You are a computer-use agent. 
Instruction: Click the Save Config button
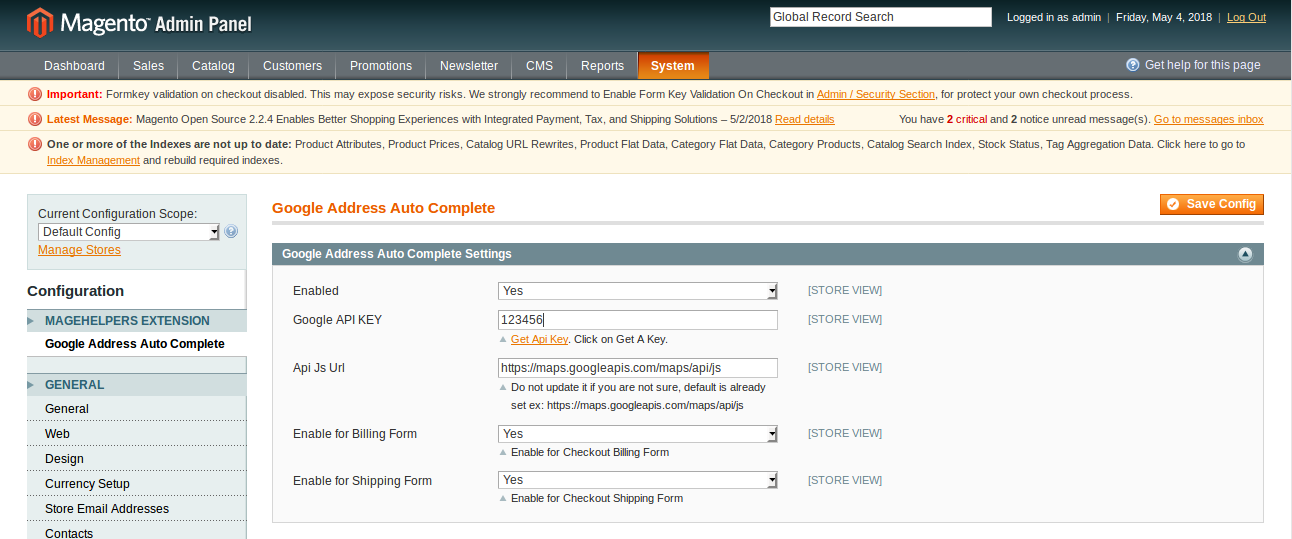coord(1211,204)
